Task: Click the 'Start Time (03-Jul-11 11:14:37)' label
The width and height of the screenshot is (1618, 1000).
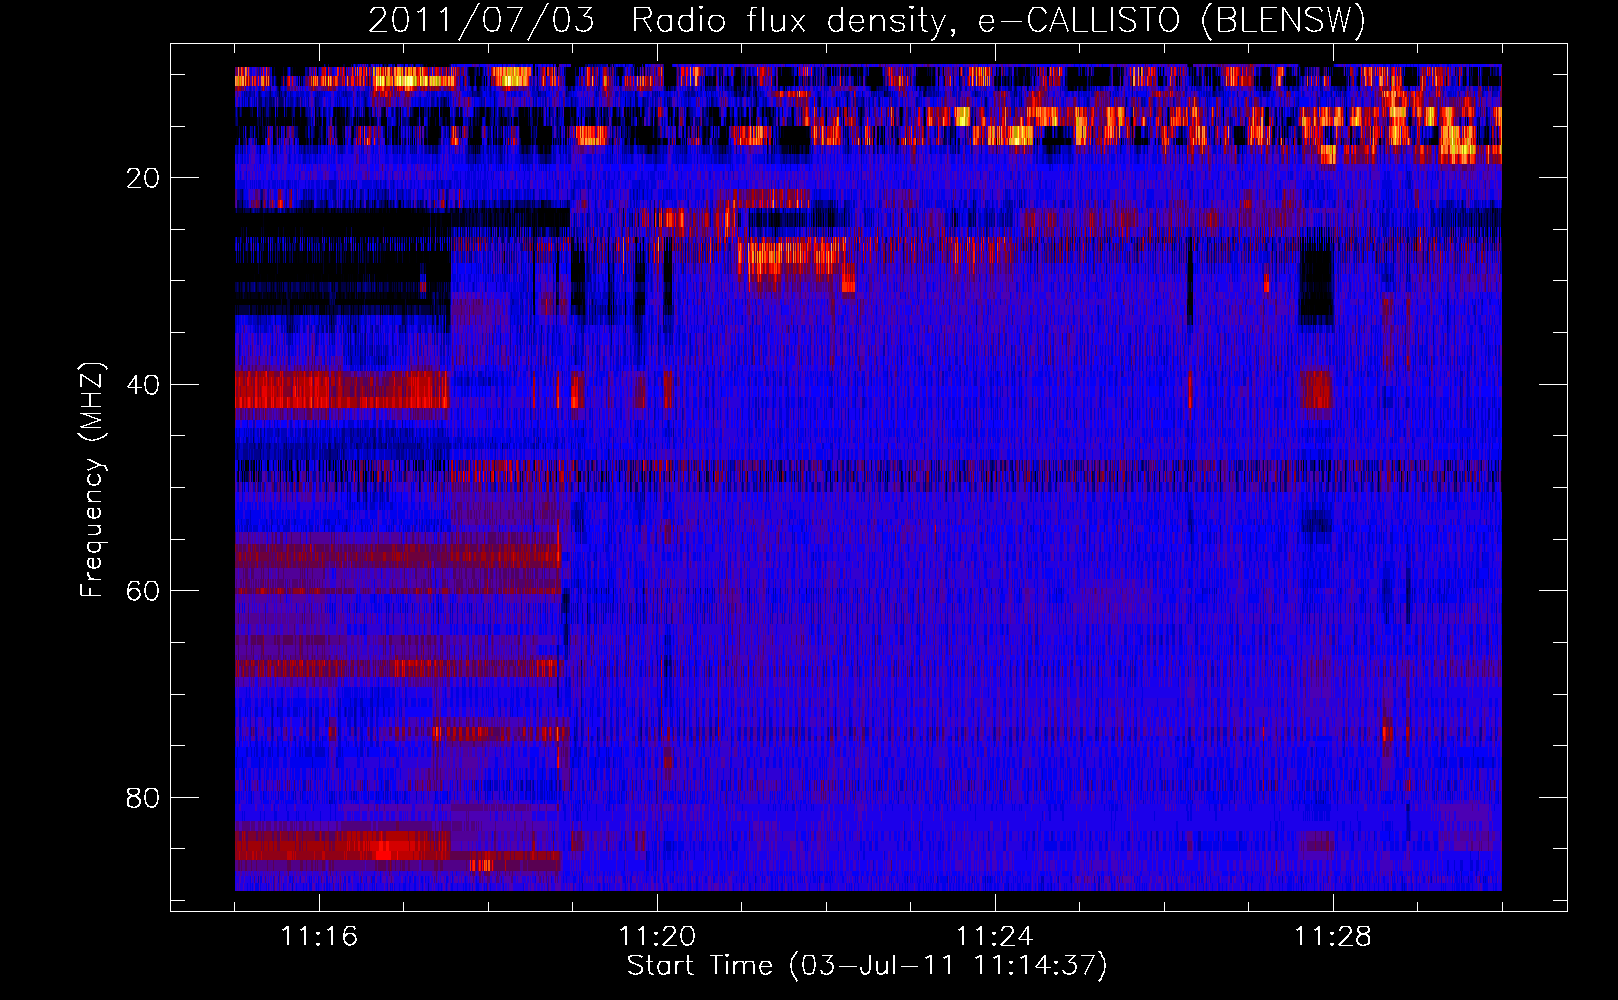Action: [x=867, y=966]
